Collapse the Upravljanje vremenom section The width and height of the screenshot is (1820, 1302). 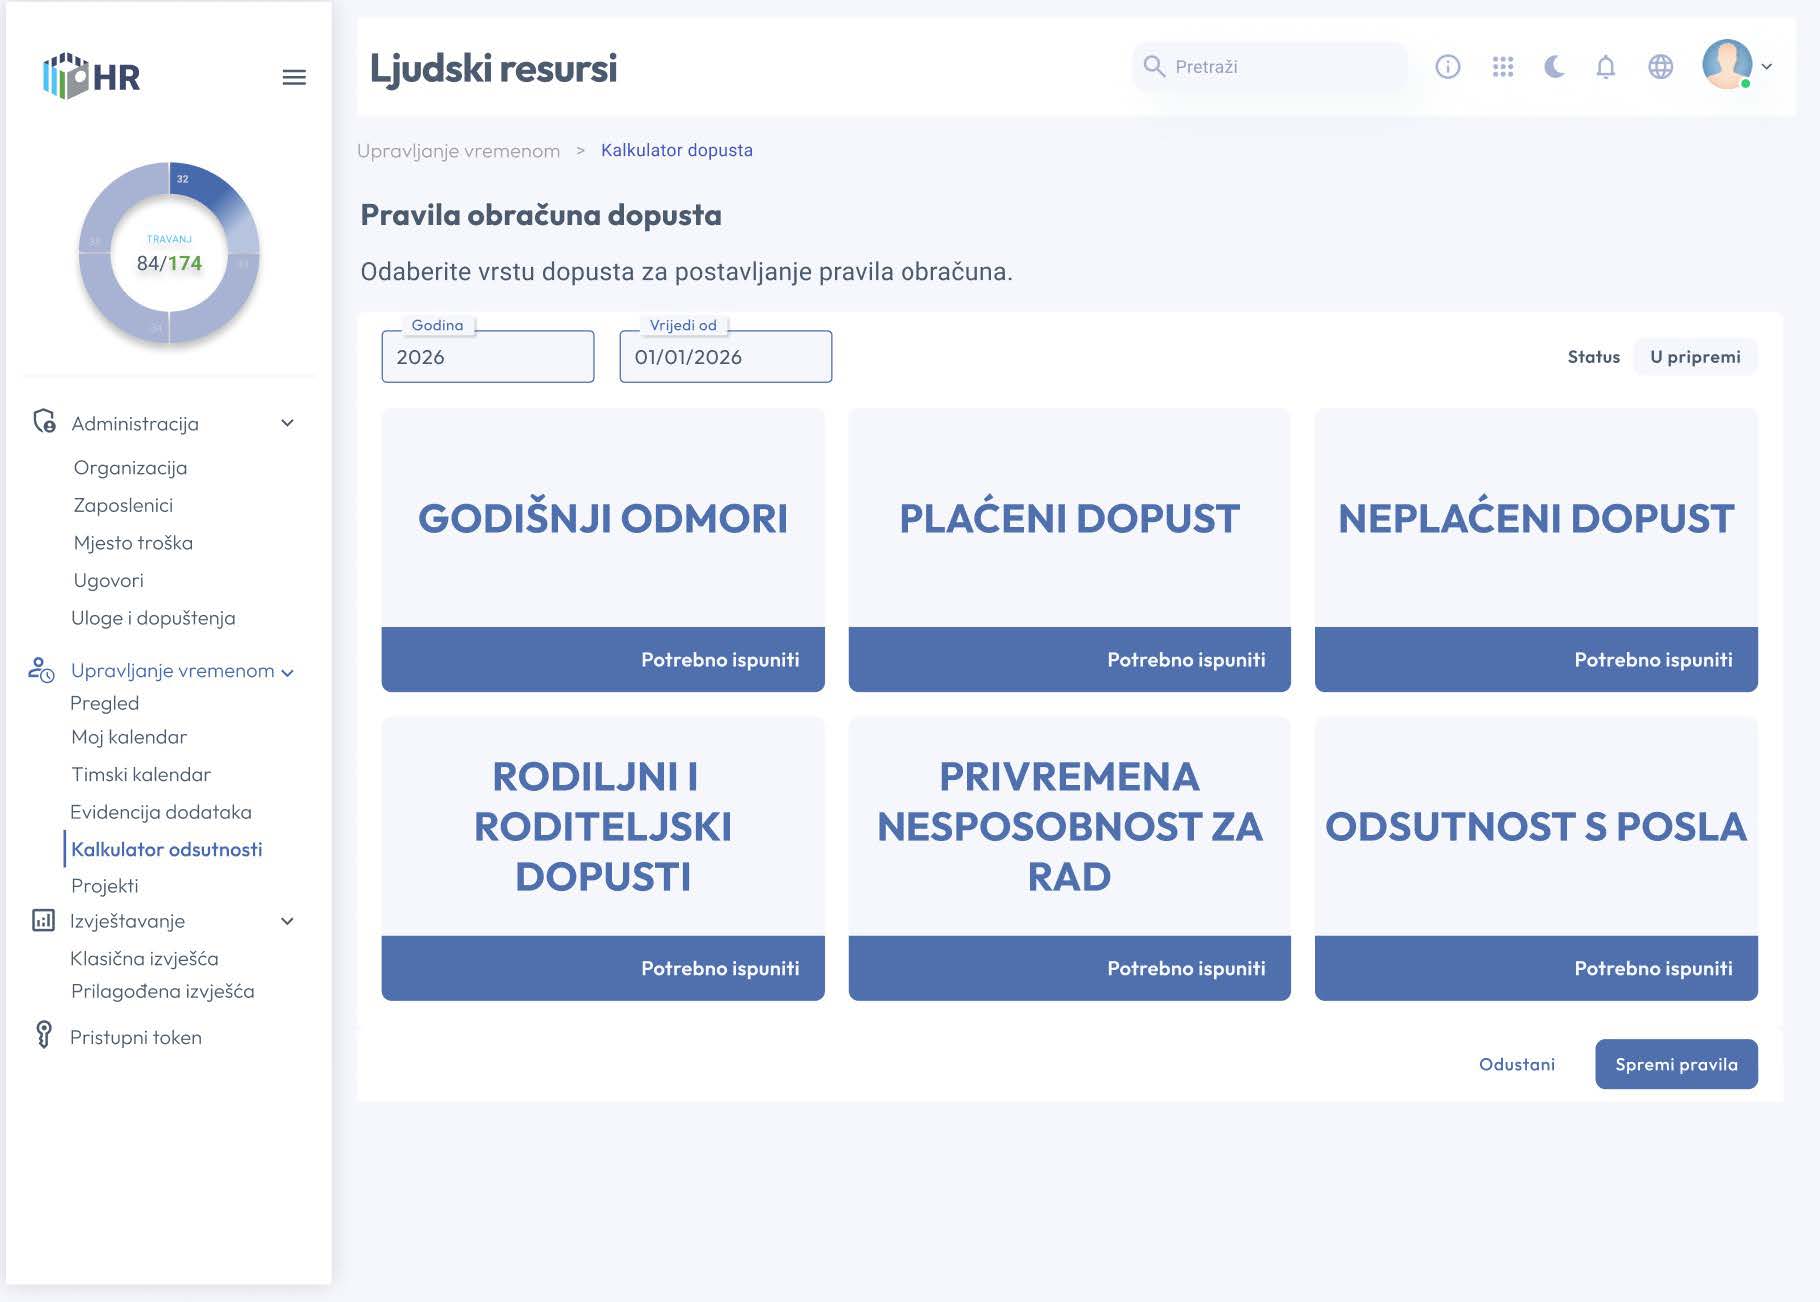coord(289,672)
